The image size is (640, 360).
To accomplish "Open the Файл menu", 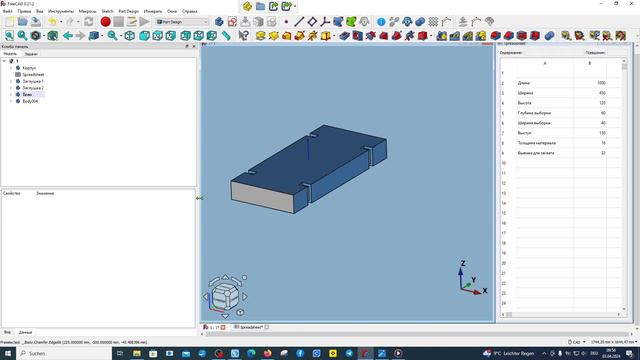I will coord(7,11).
